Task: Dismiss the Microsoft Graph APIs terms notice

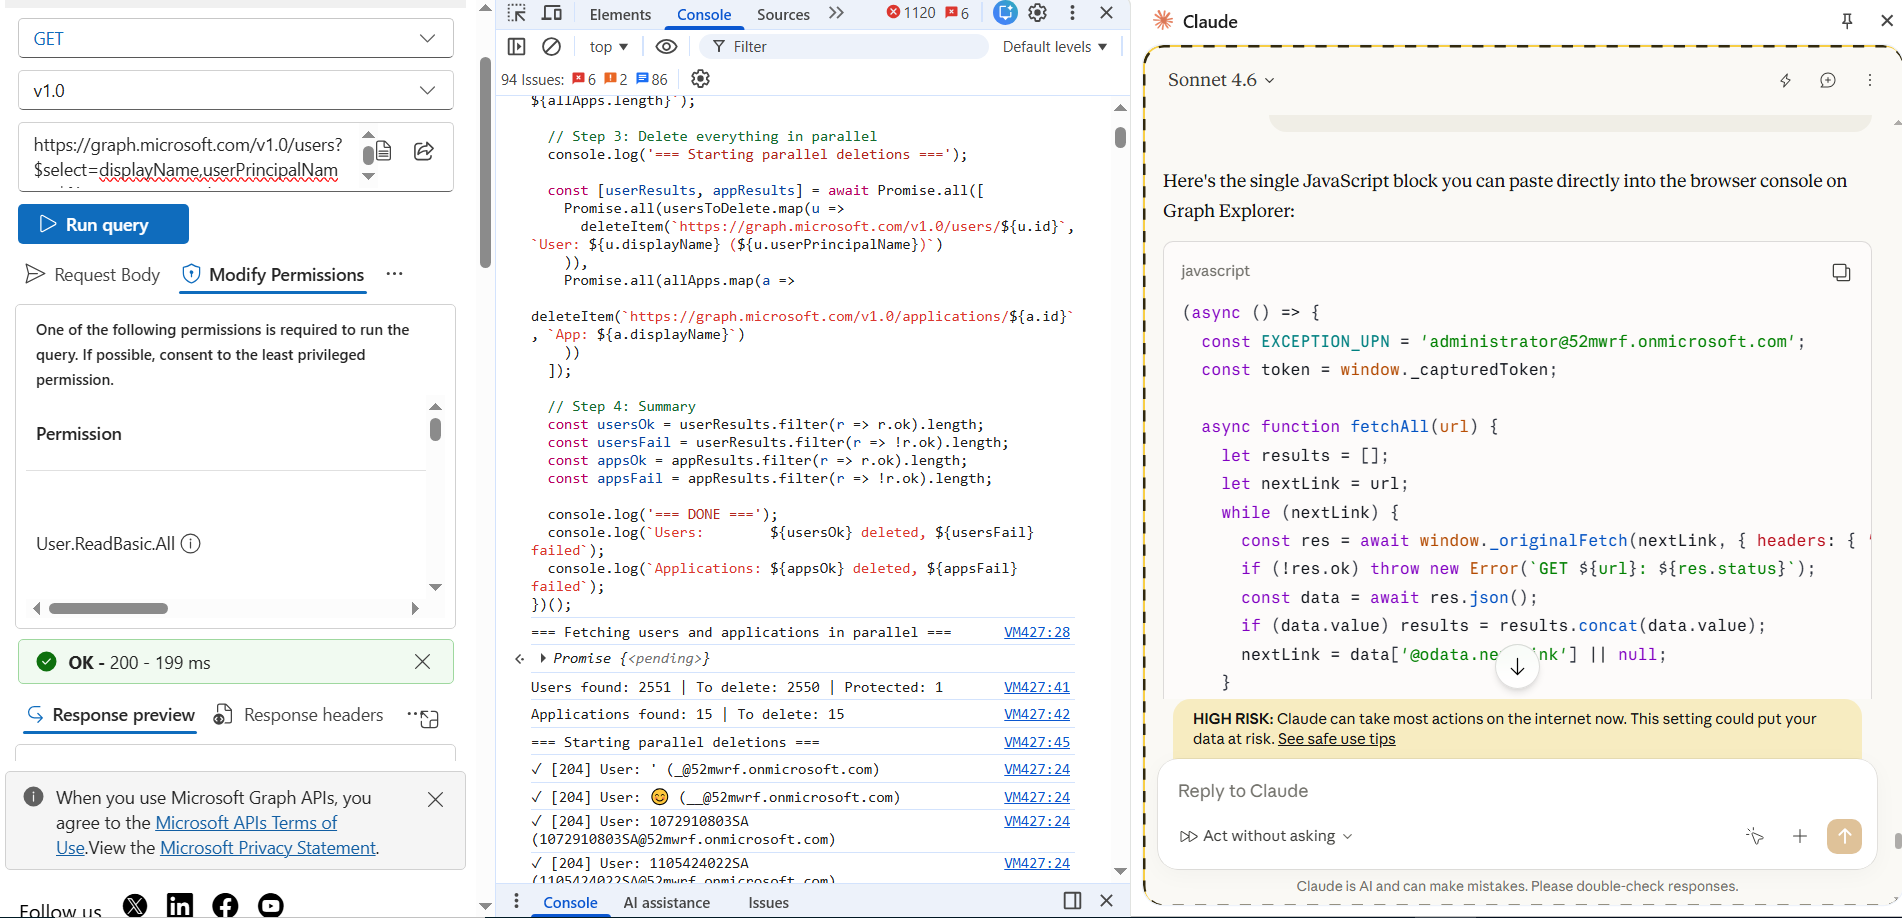Action: (435, 799)
